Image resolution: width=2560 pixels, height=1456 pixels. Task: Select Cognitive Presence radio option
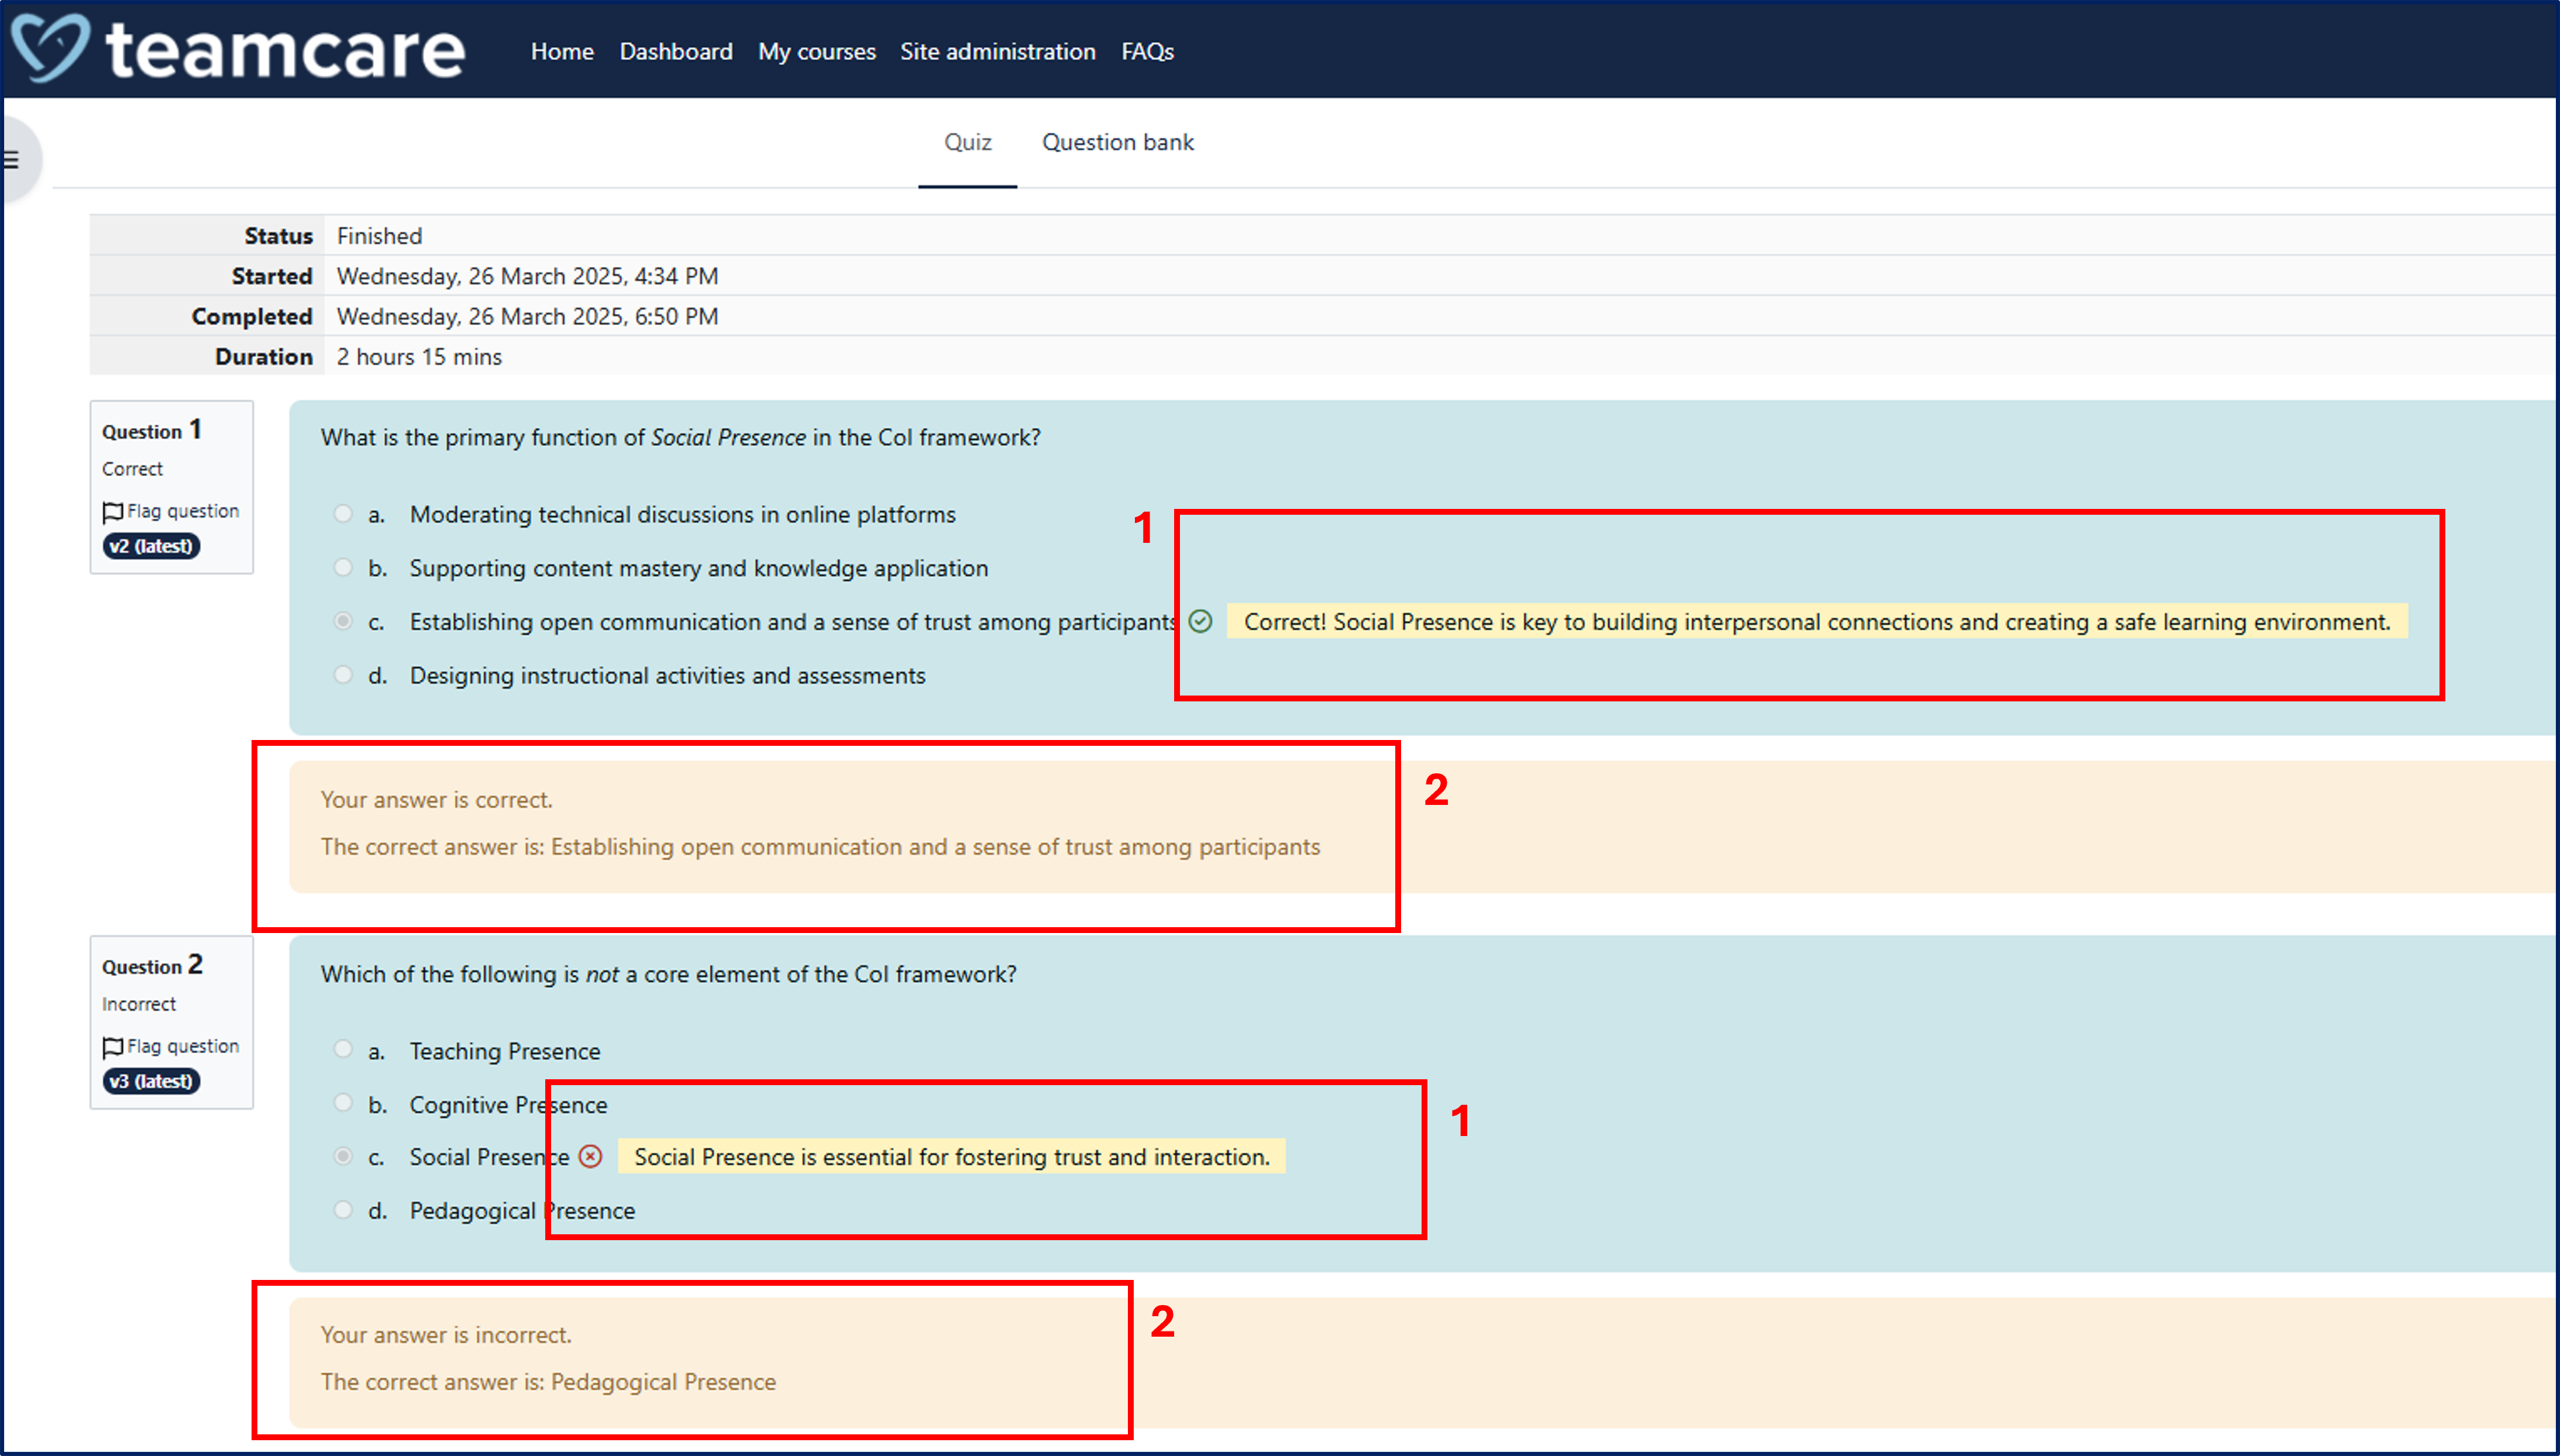[x=343, y=1103]
